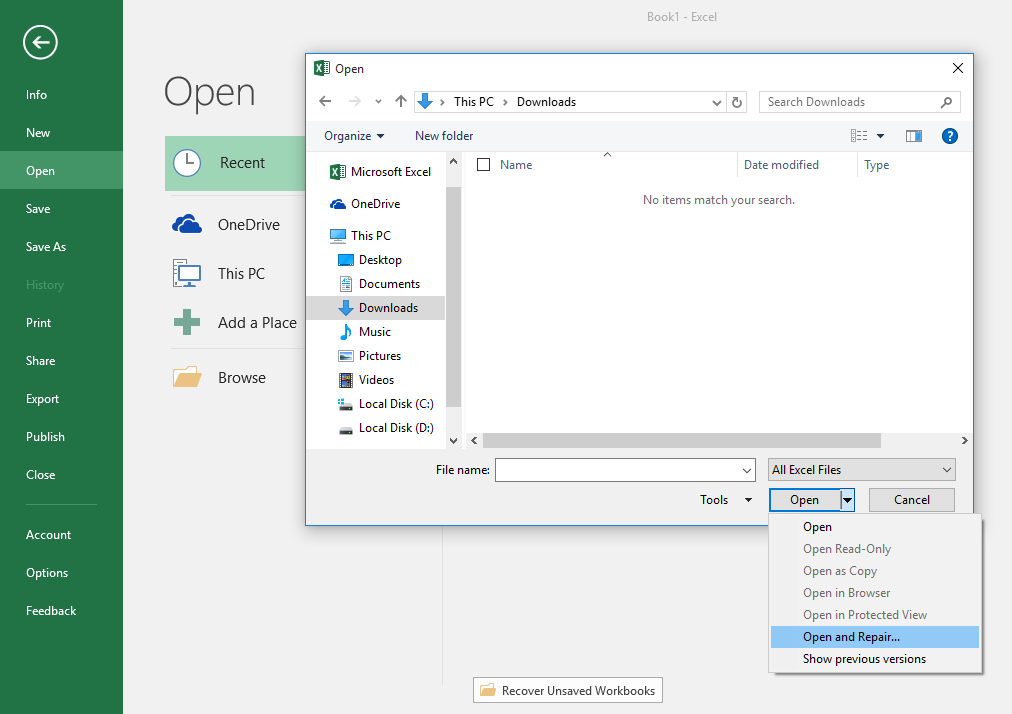The width and height of the screenshot is (1012, 714).
Task: Click the Recent clock icon
Action: tap(187, 163)
